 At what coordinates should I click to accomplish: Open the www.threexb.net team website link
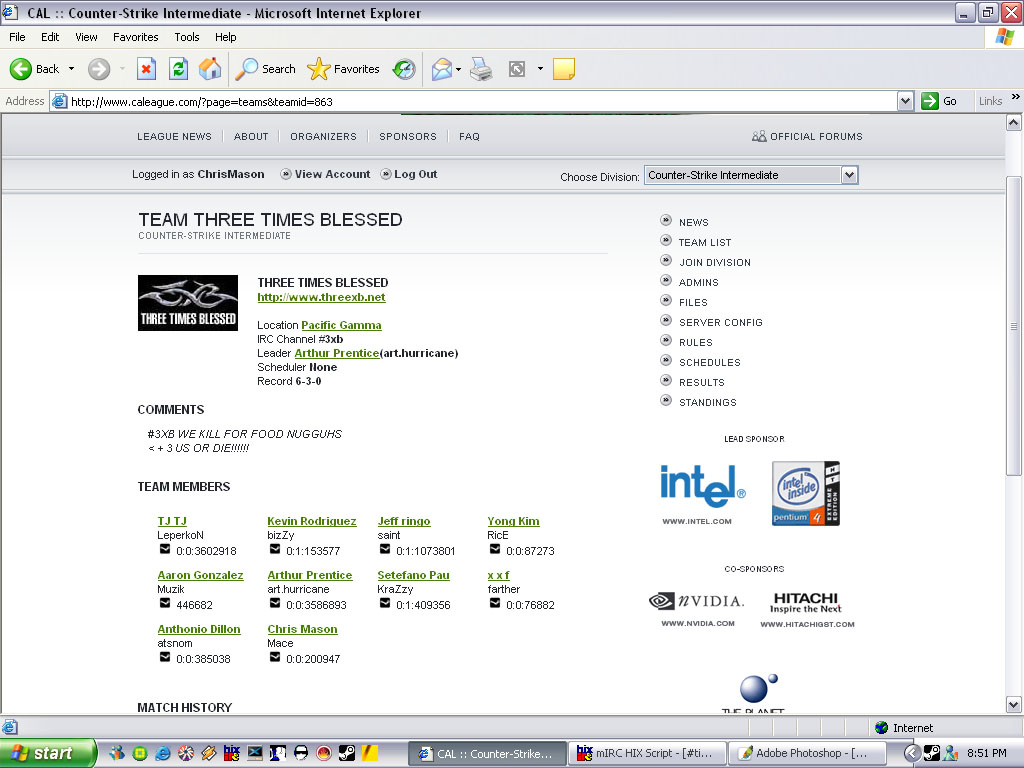(321, 297)
